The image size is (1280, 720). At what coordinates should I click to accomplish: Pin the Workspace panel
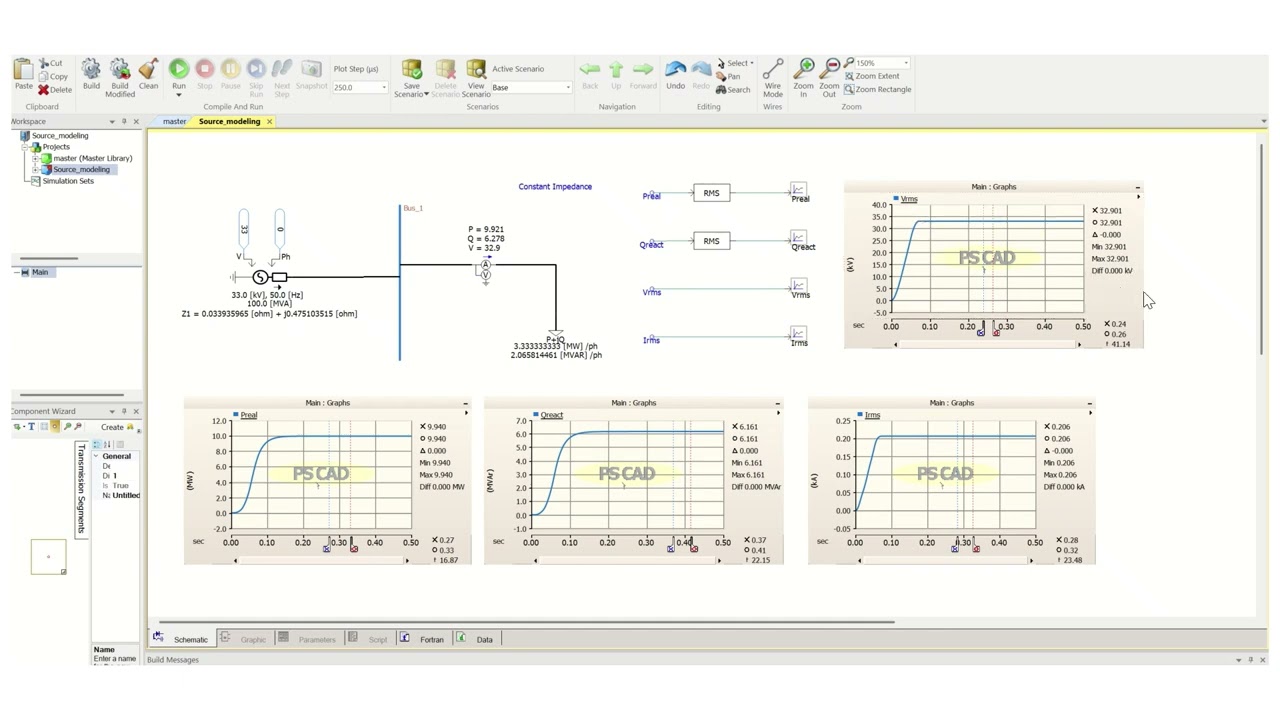[124, 121]
